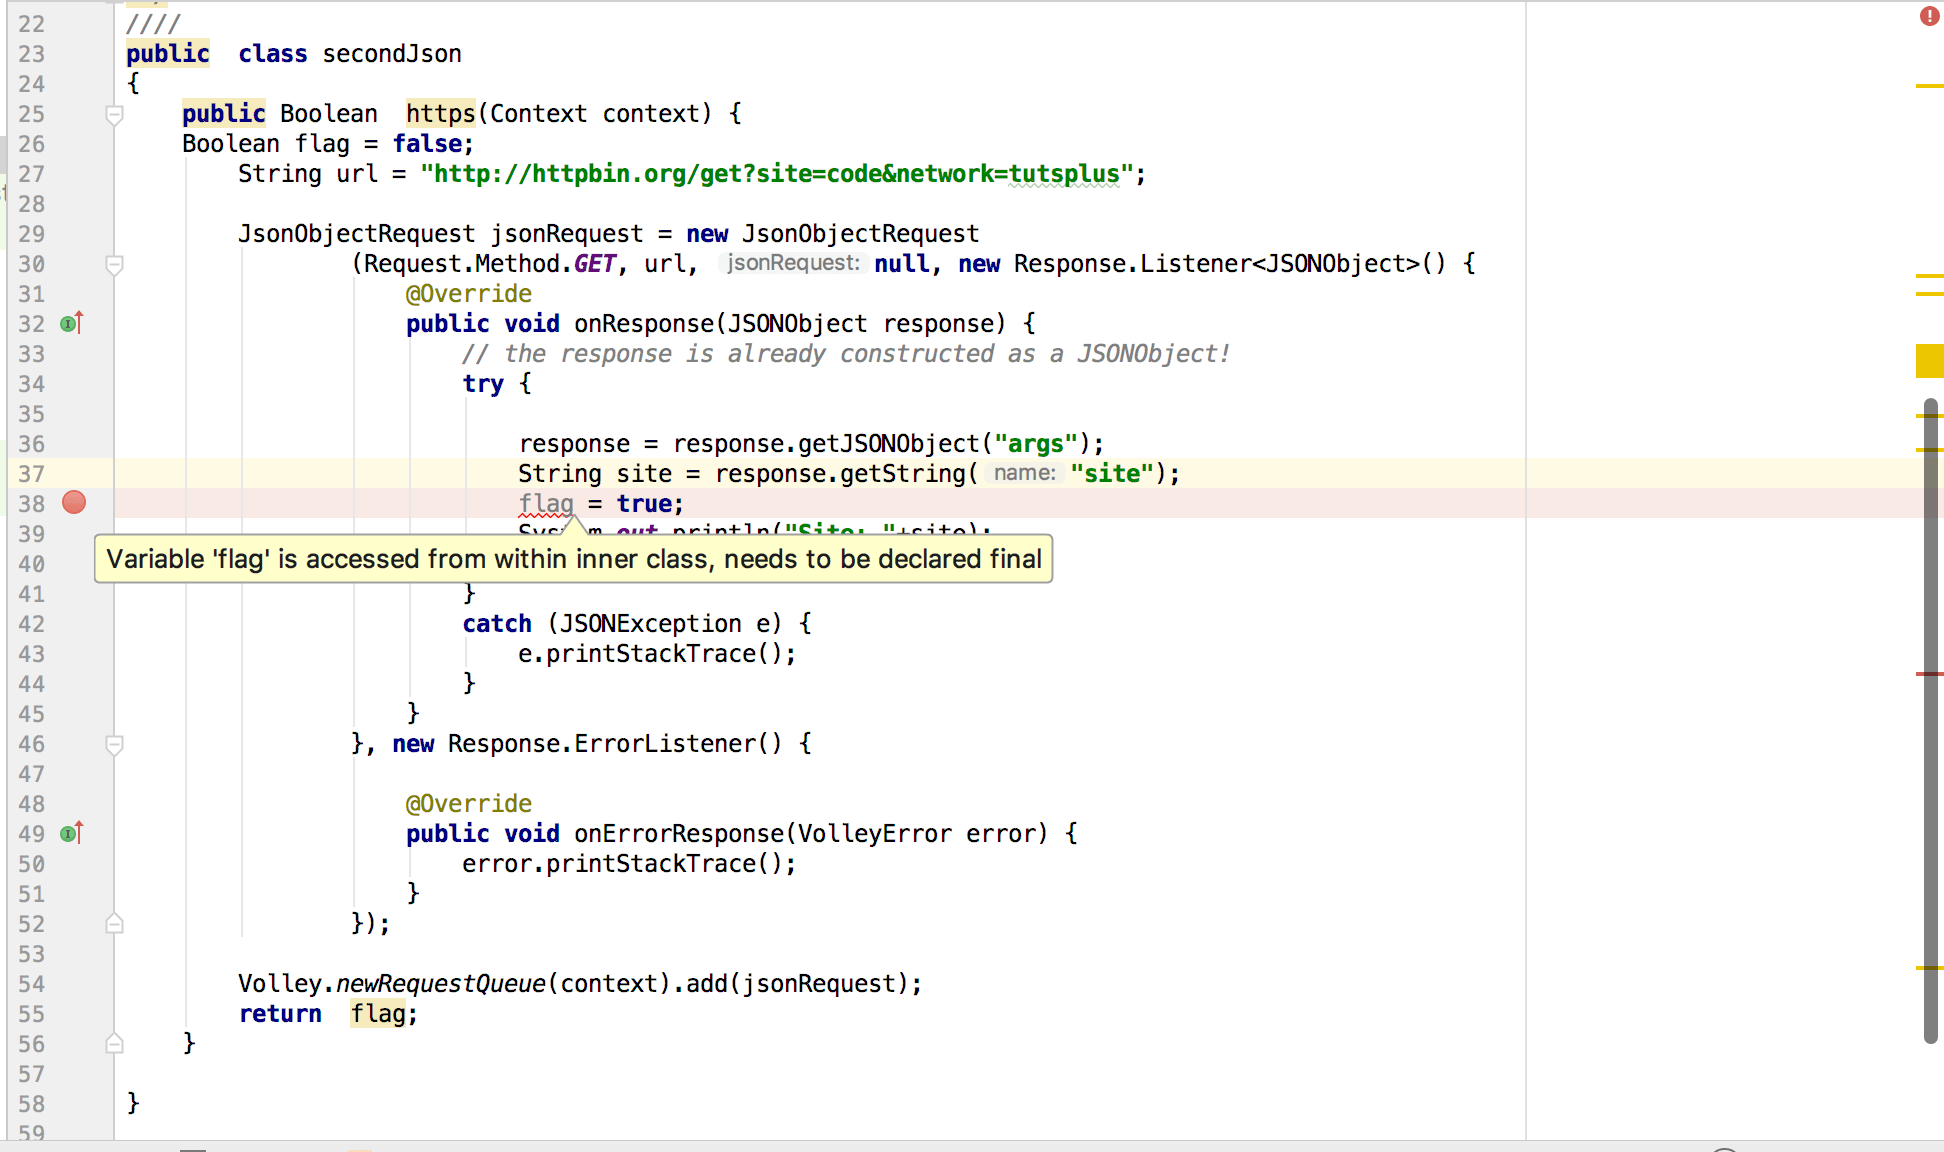Click the highlighted flag in return statement
1944x1152 pixels.
tap(378, 1014)
